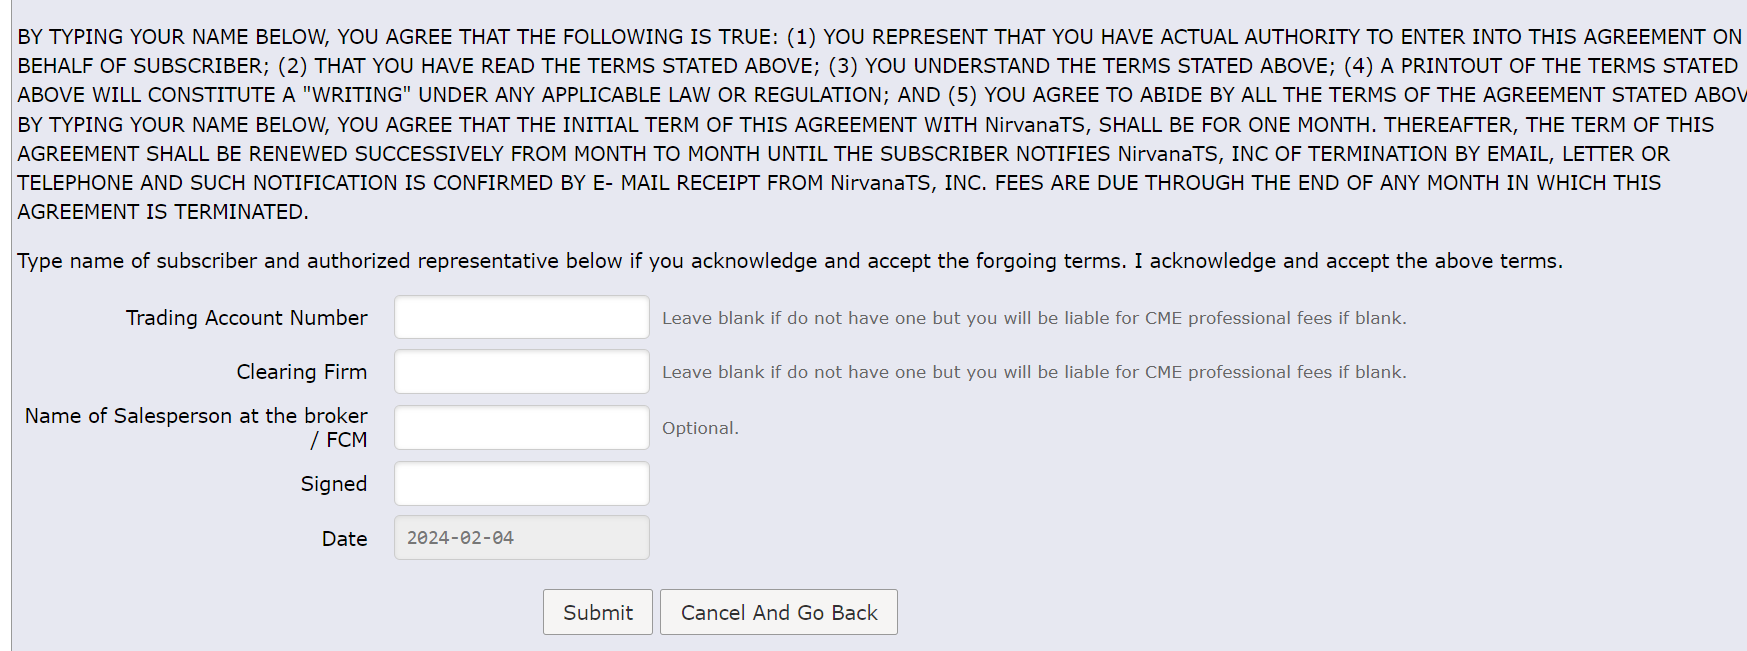Click the 'Type name of subscriber' instruction sentence
This screenshot has height=651, width=1747.
point(570,261)
